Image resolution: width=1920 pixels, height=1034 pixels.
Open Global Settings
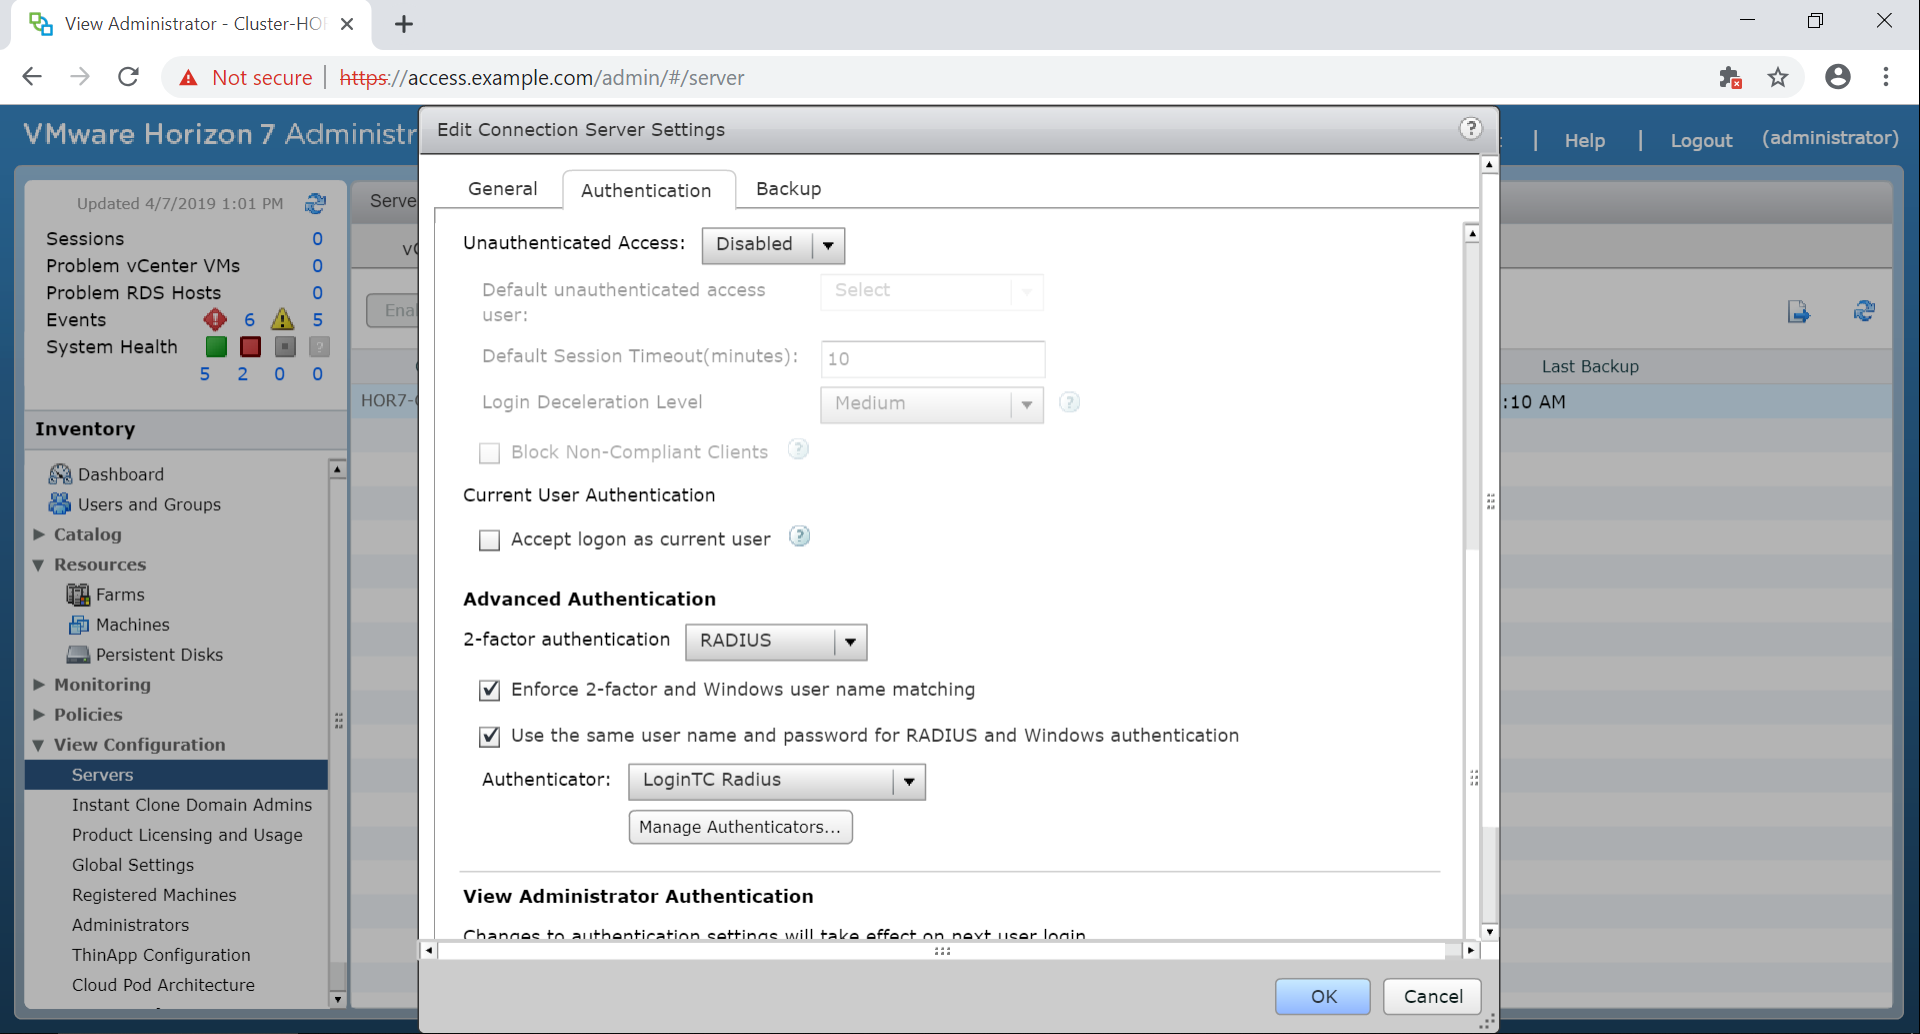pyautogui.click(x=132, y=864)
